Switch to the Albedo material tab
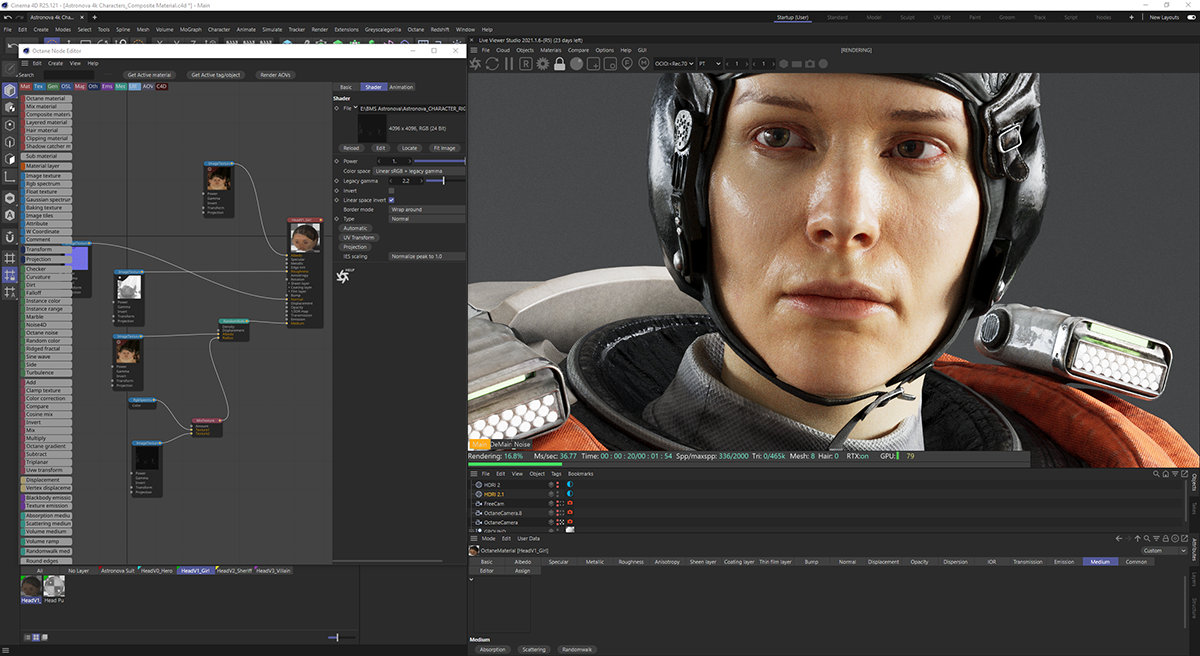 [x=522, y=562]
